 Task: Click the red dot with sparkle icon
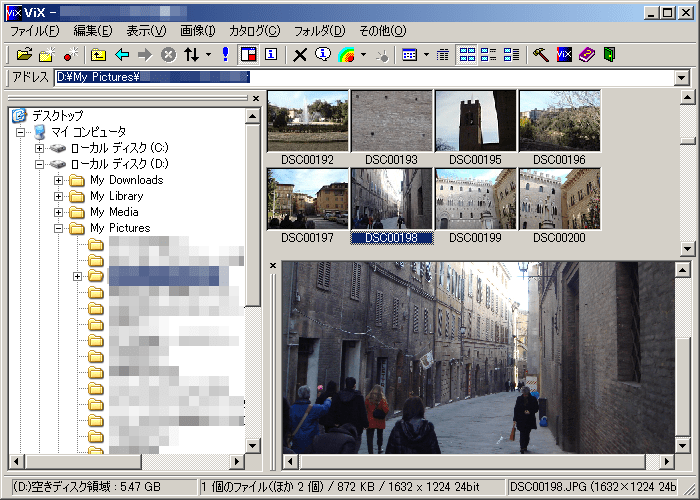[x=71, y=55]
